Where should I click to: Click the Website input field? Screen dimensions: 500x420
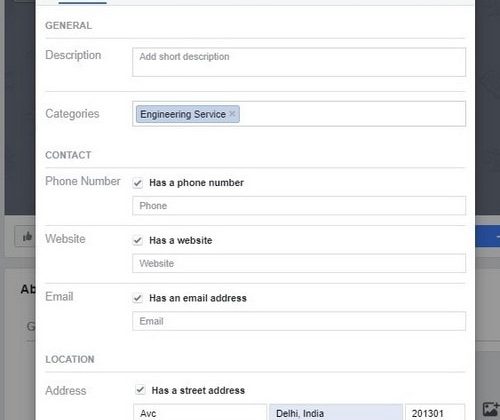tap(299, 263)
